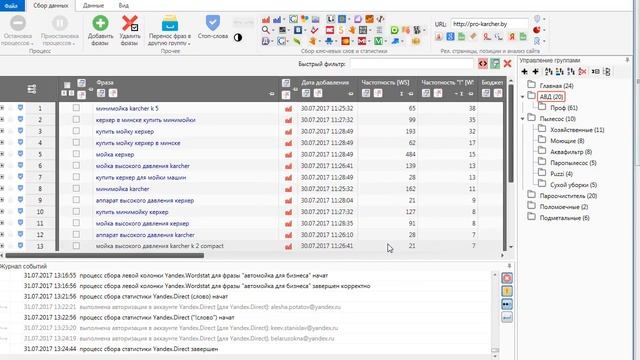Open dropdown arrow next to magnifying glass icon
This screenshot has width=640, height=360.
pyautogui.click(x=273, y=30)
